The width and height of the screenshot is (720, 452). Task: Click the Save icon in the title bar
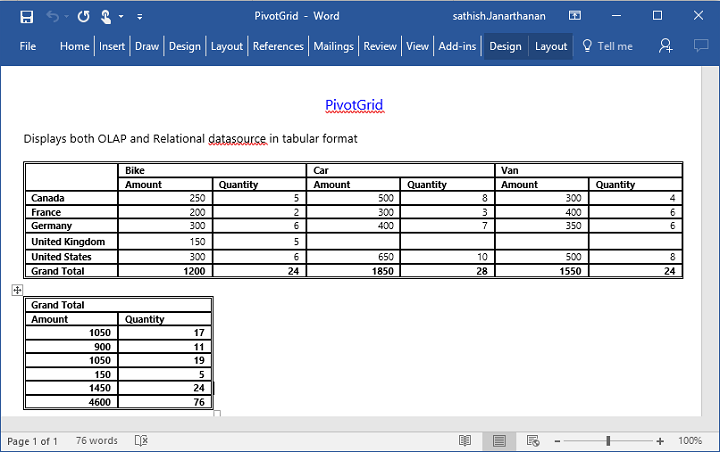click(26, 16)
